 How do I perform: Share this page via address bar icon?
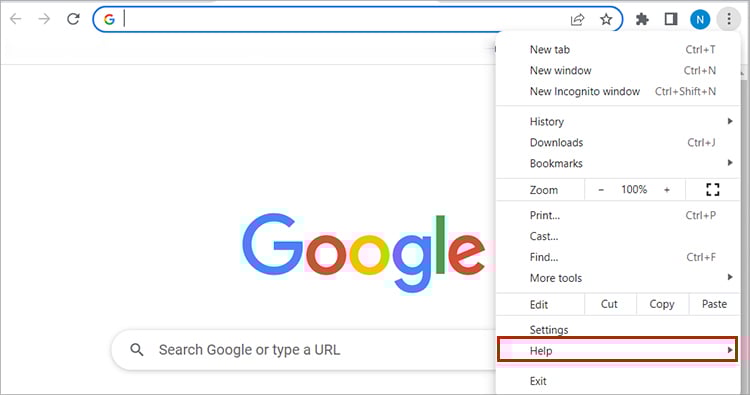[577, 19]
